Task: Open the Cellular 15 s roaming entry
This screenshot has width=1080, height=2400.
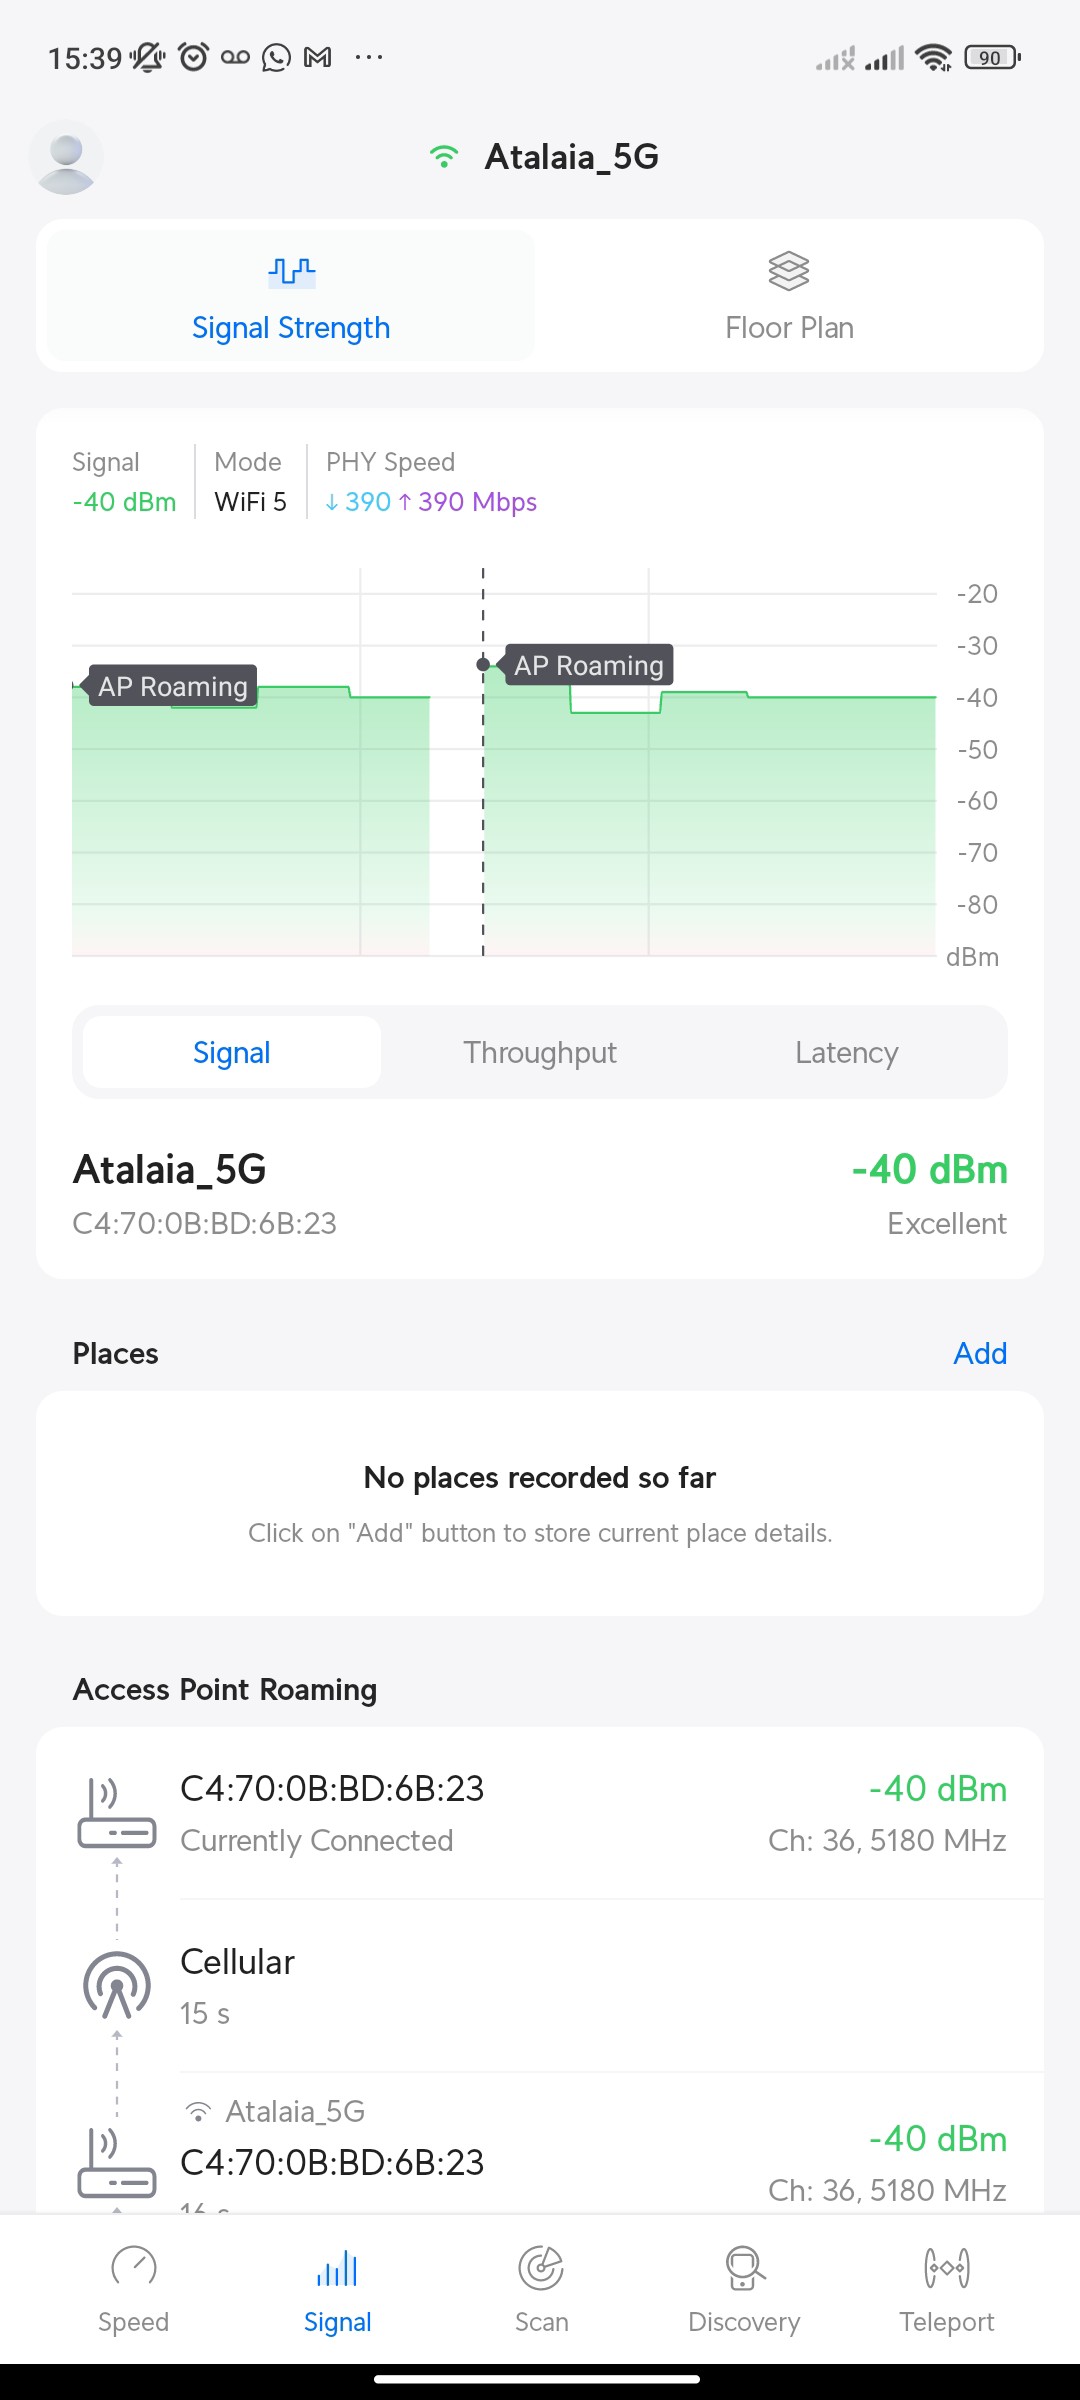Action: coord(590,1986)
